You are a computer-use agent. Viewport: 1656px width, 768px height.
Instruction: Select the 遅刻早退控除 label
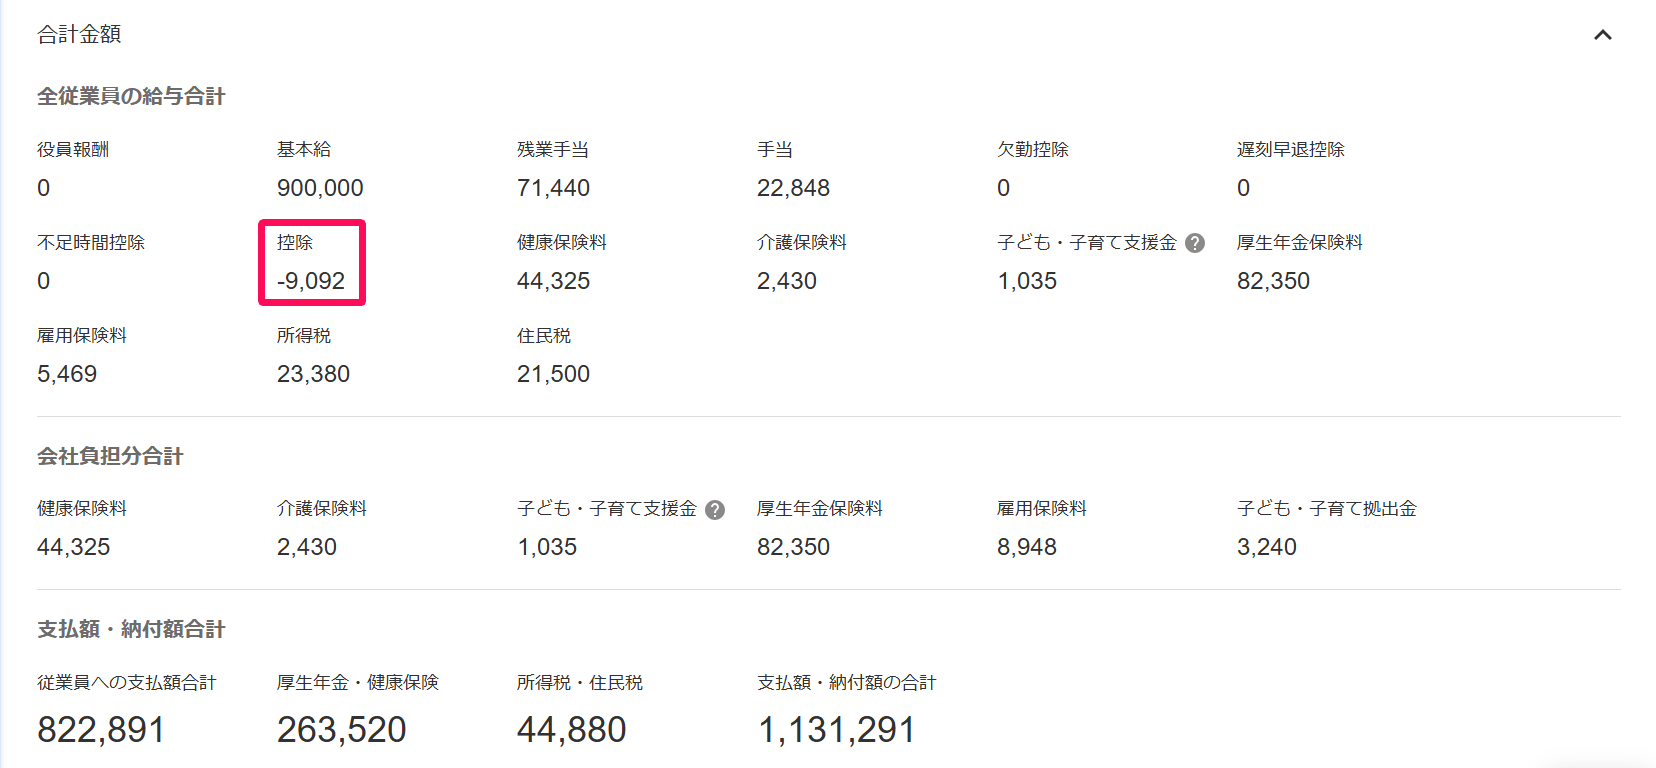(1291, 149)
